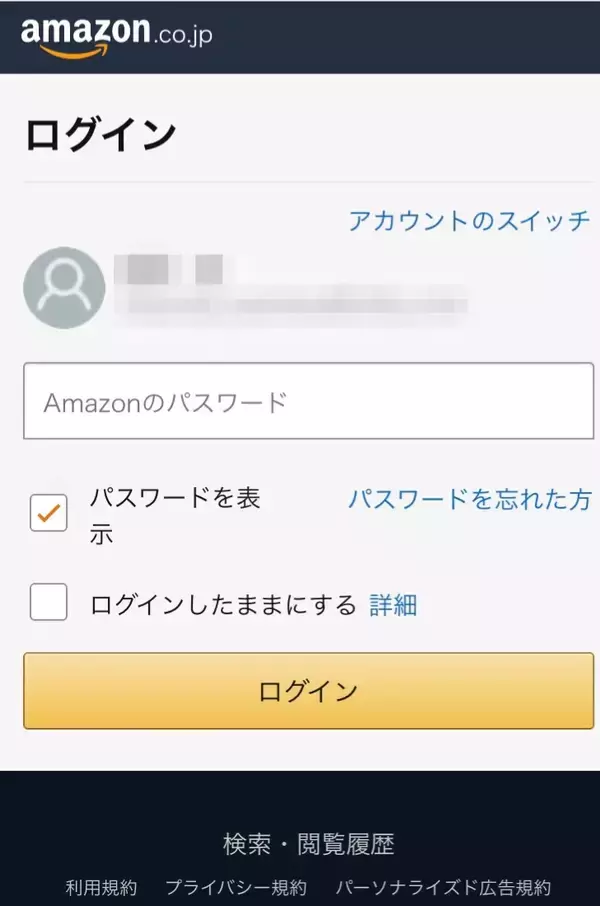Open the 利用規約 footer link
600x906 pixels.
click(x=101, y=887)
